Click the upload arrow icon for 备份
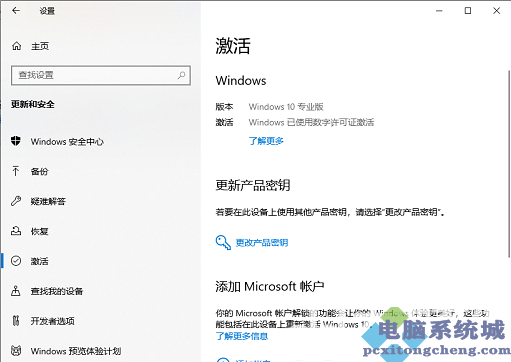Image resolution: width=511 pixels, height=362 pixels. coord(16,171)
